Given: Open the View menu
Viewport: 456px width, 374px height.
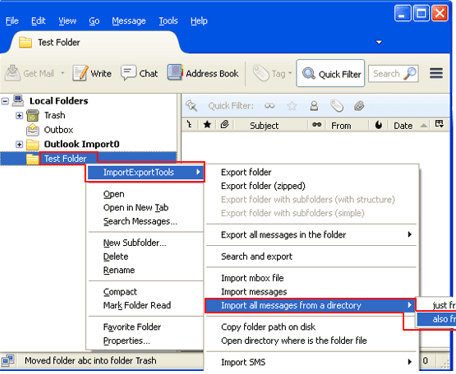Looking at the screenshot, I should [x=67, y=21].
